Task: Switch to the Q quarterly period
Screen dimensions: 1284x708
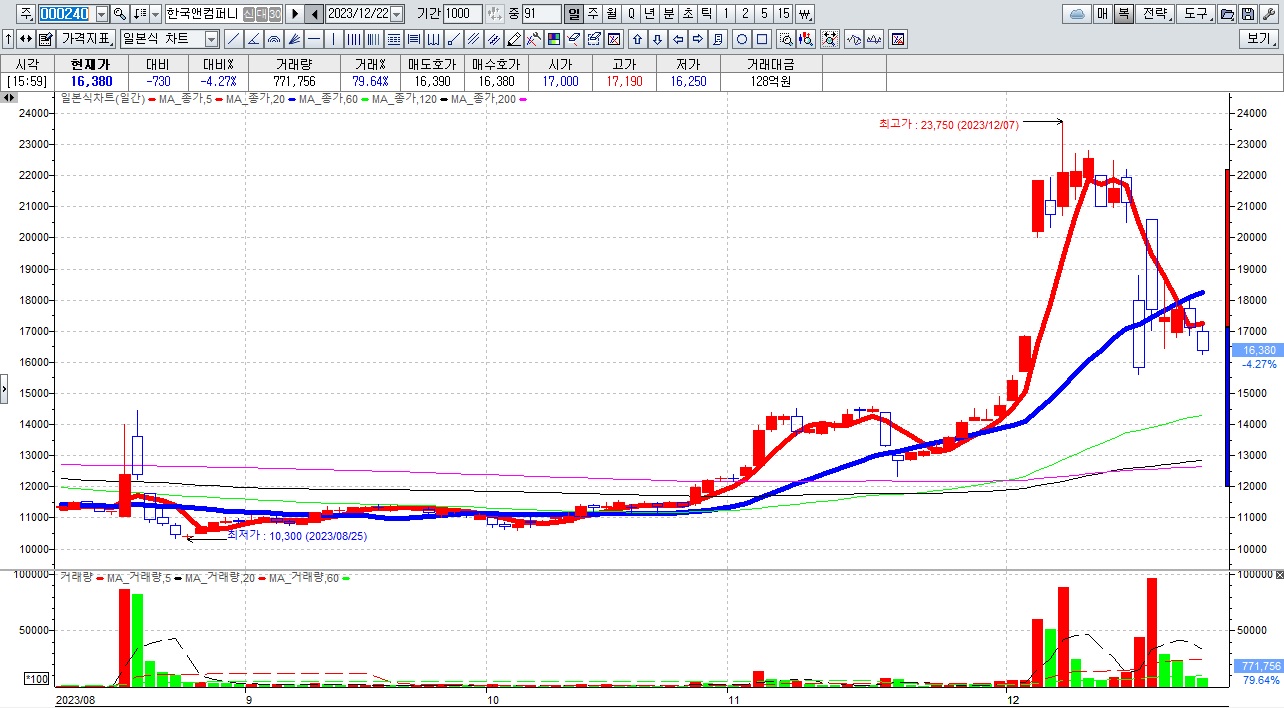Action: [x=631, y=14]
